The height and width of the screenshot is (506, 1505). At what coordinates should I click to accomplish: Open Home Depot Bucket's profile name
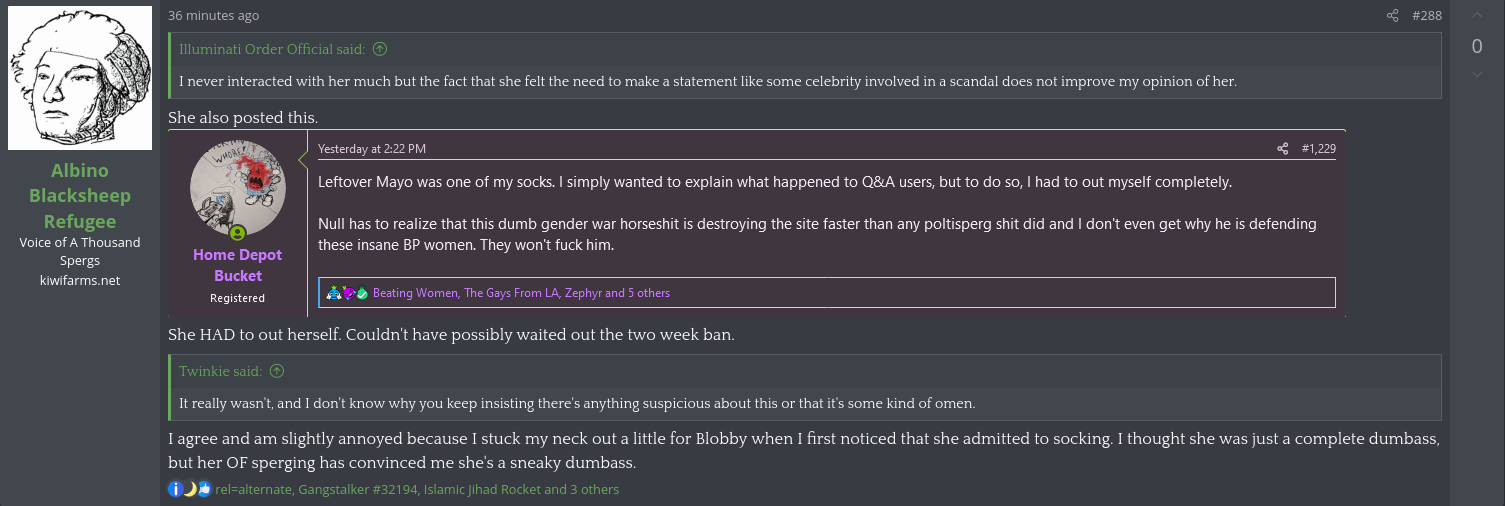pos(238,265)
